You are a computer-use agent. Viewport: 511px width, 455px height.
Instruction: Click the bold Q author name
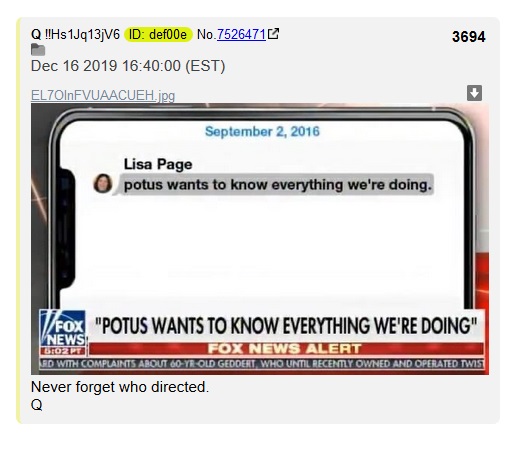pos(36,34)
